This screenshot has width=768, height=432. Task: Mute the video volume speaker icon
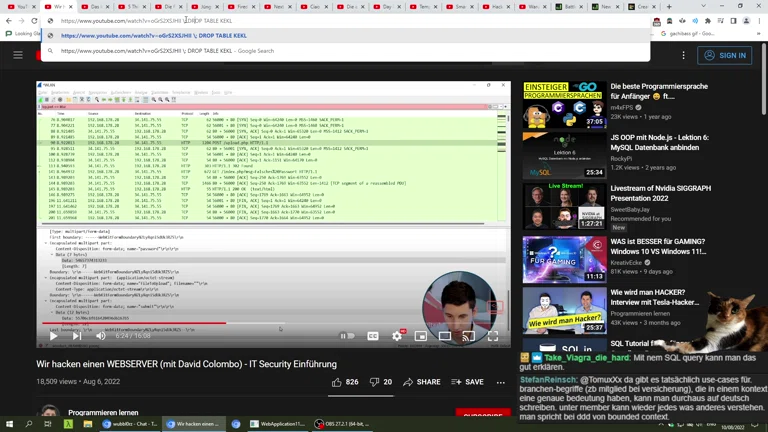100,337
